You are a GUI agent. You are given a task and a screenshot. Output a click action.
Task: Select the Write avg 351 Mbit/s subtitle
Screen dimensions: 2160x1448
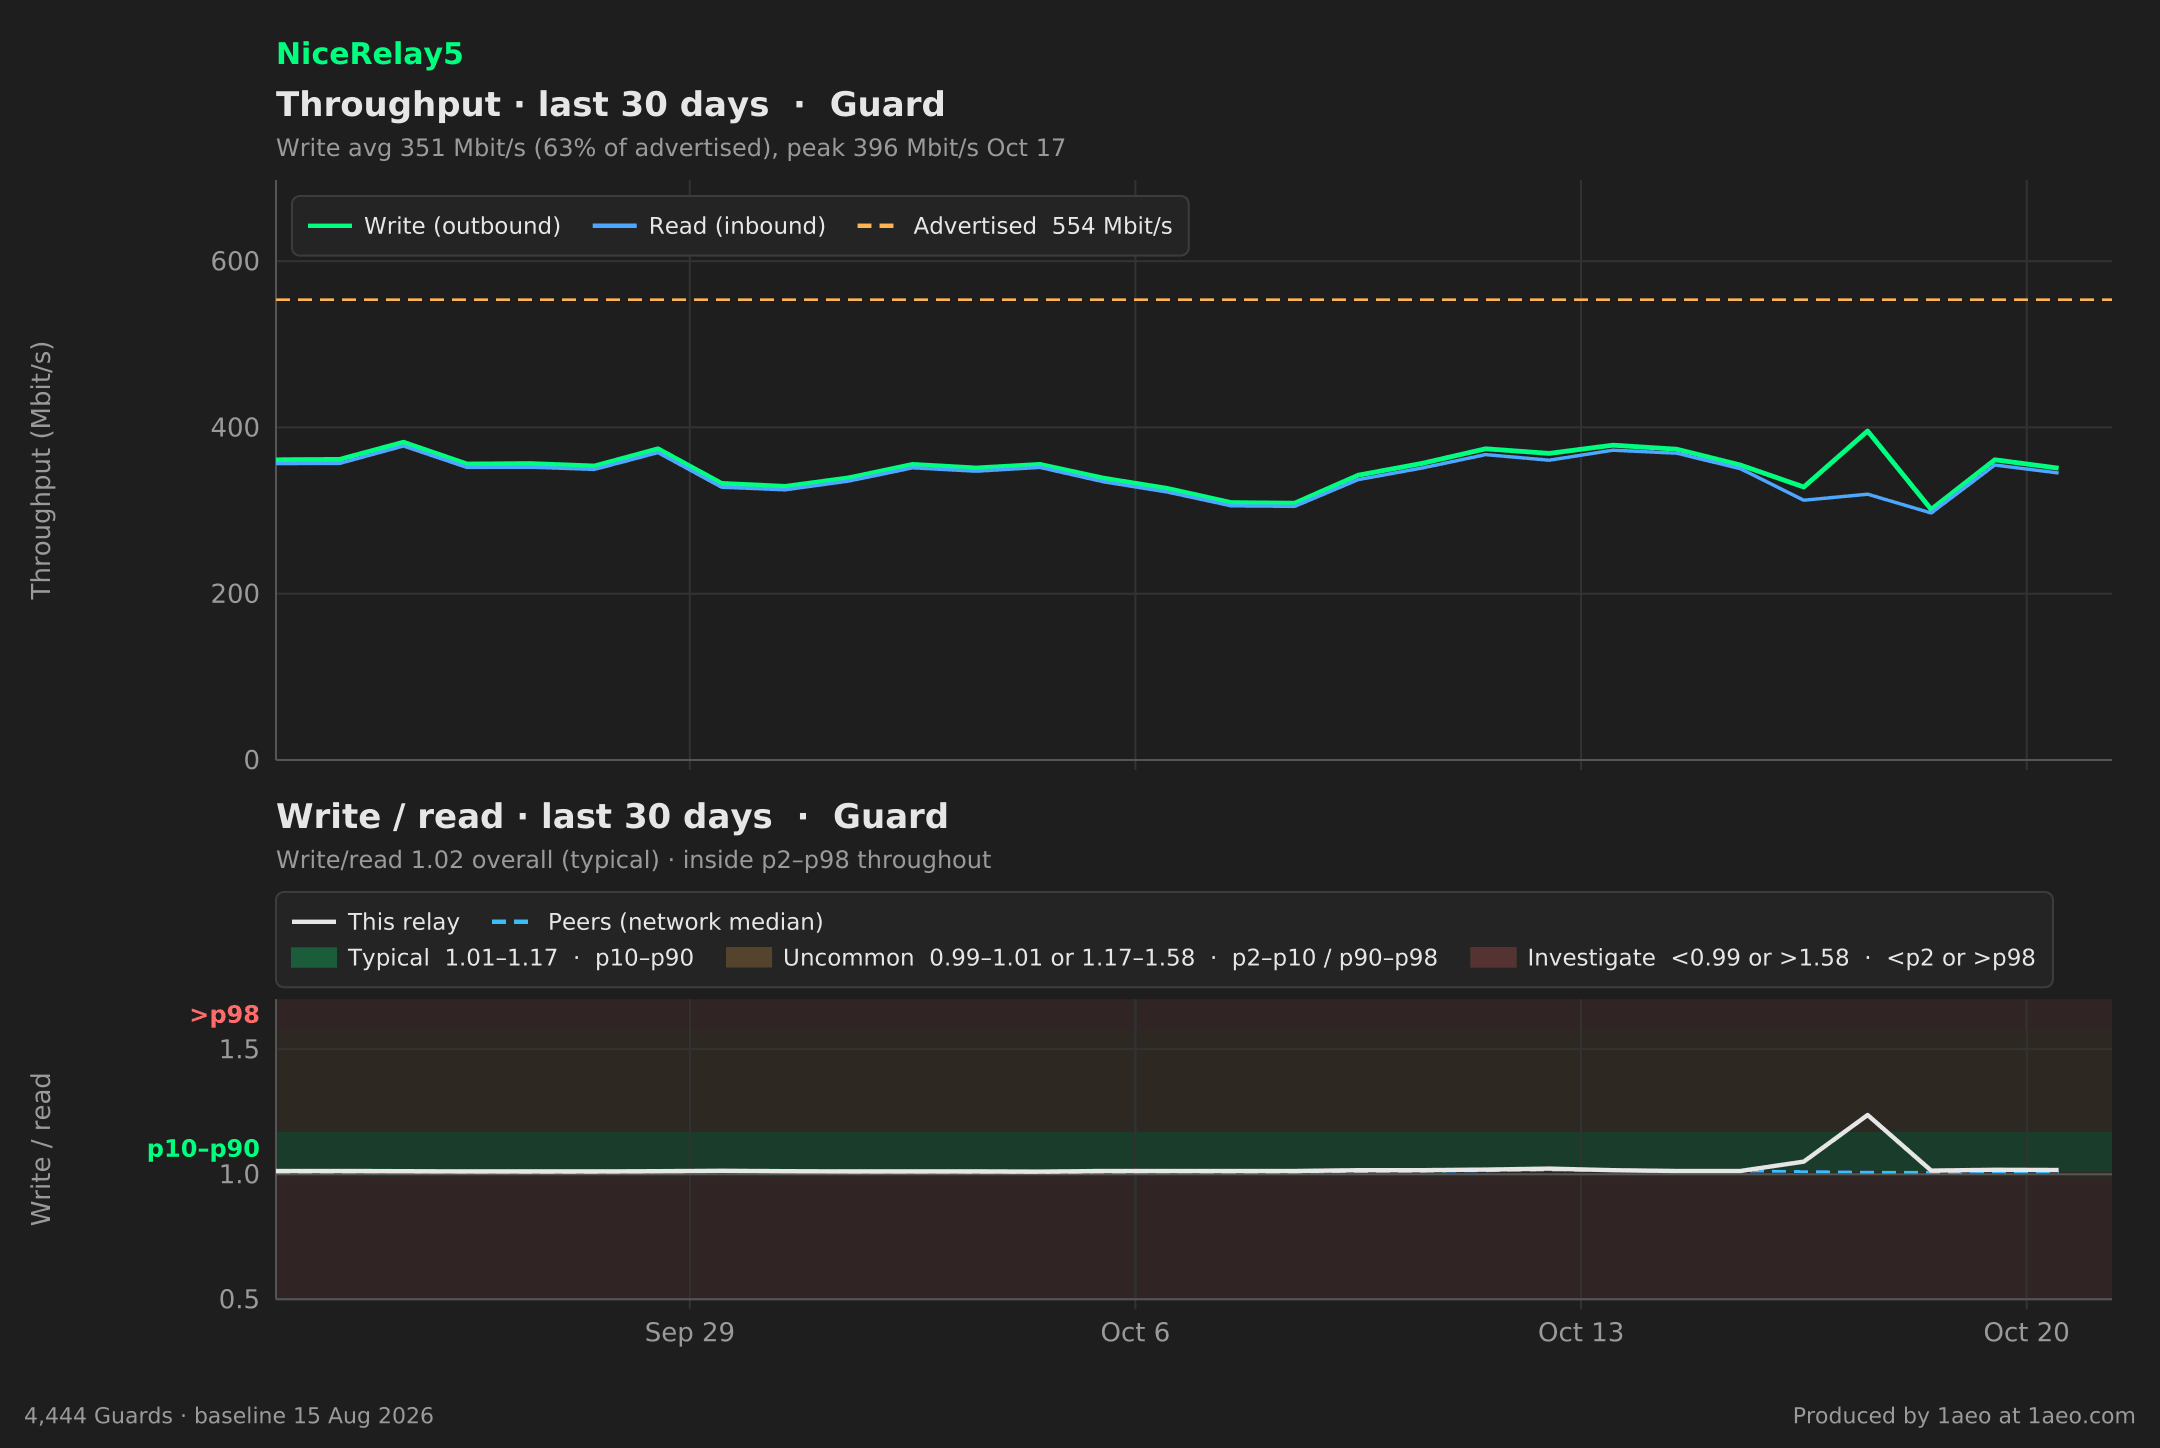point(670,148)
